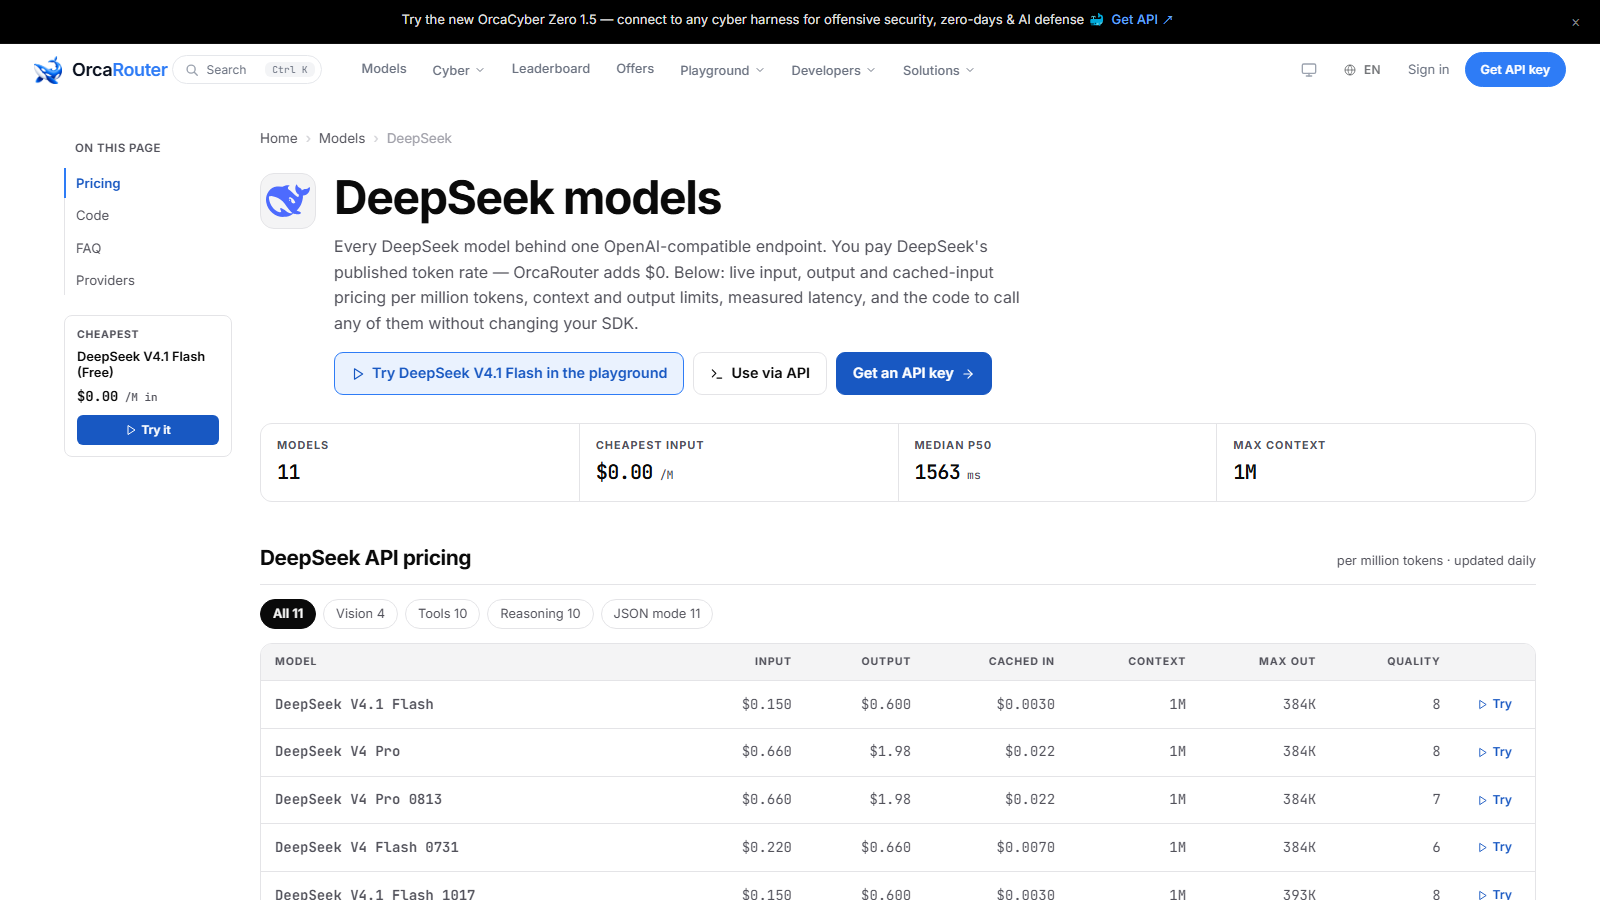The width and height of the screenshot is (1600, 900).
Task: Toggle the theme monitor icon in header
Action: (x=1309, y=70)
